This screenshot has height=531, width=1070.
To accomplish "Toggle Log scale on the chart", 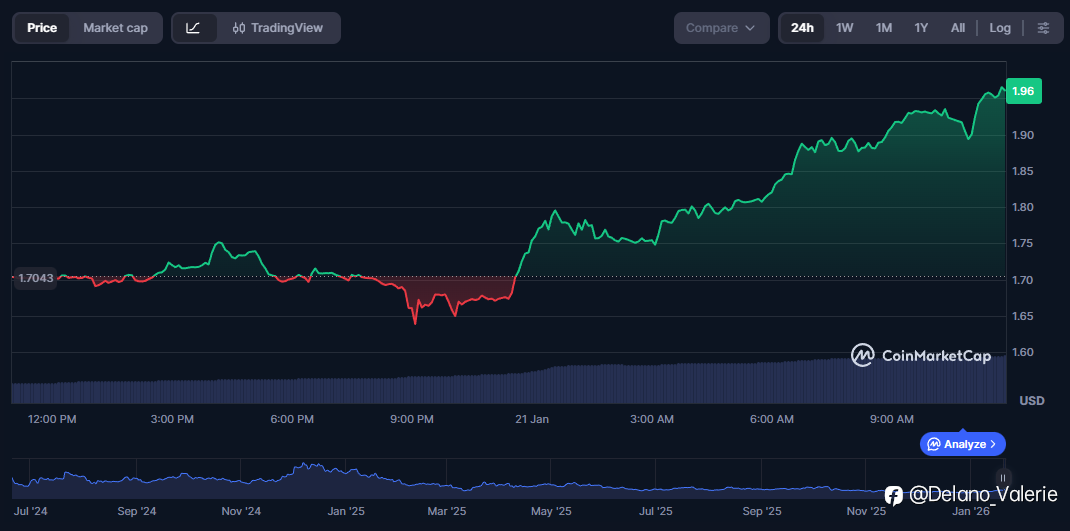I will pyautogui.click(x=1000, y=28).
